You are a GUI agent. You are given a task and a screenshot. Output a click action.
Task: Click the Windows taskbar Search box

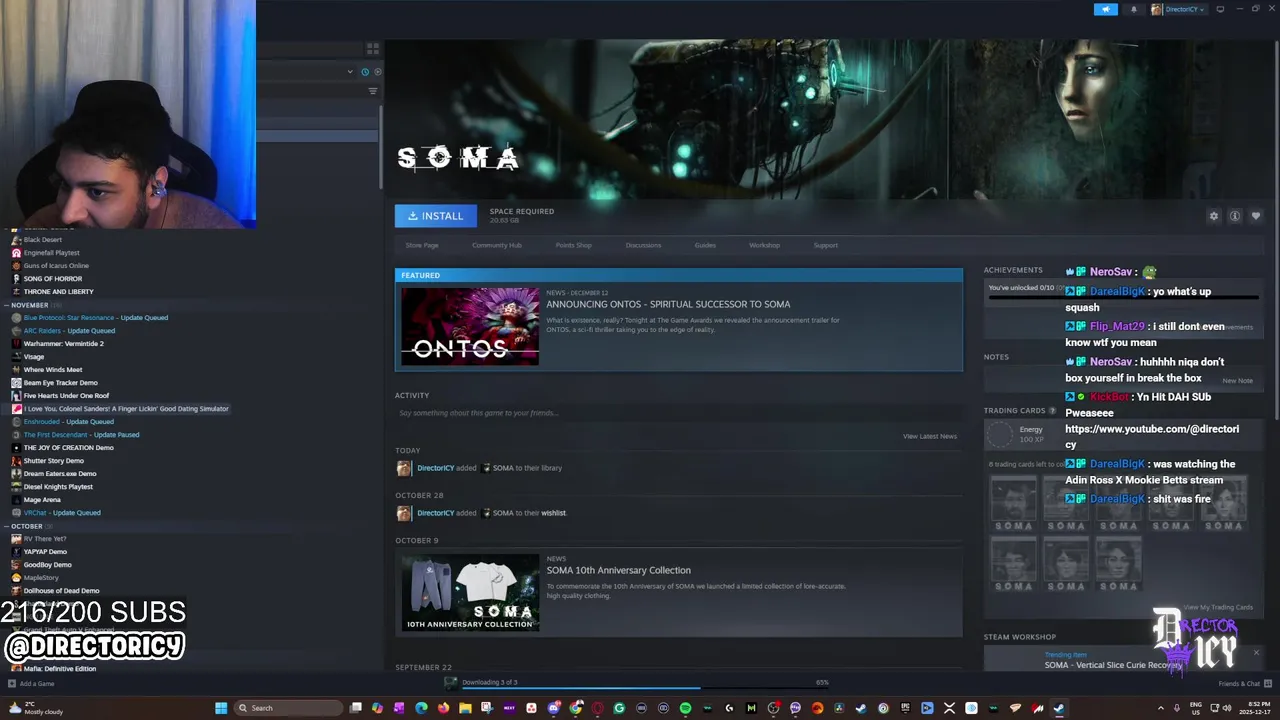pos(288,708)
